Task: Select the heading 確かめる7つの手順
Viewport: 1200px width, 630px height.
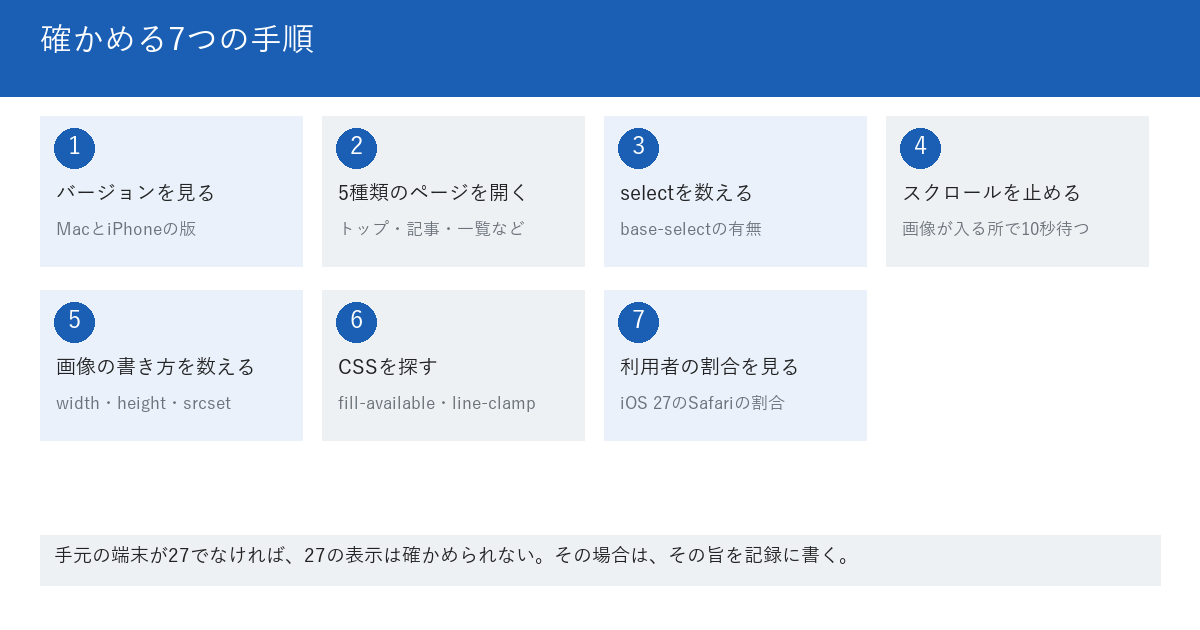Action: click(177, 39)
